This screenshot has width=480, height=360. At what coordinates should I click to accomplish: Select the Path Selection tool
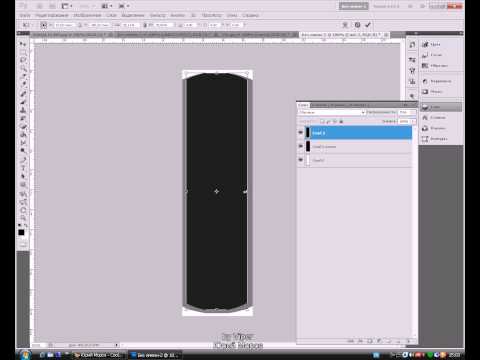23,176
